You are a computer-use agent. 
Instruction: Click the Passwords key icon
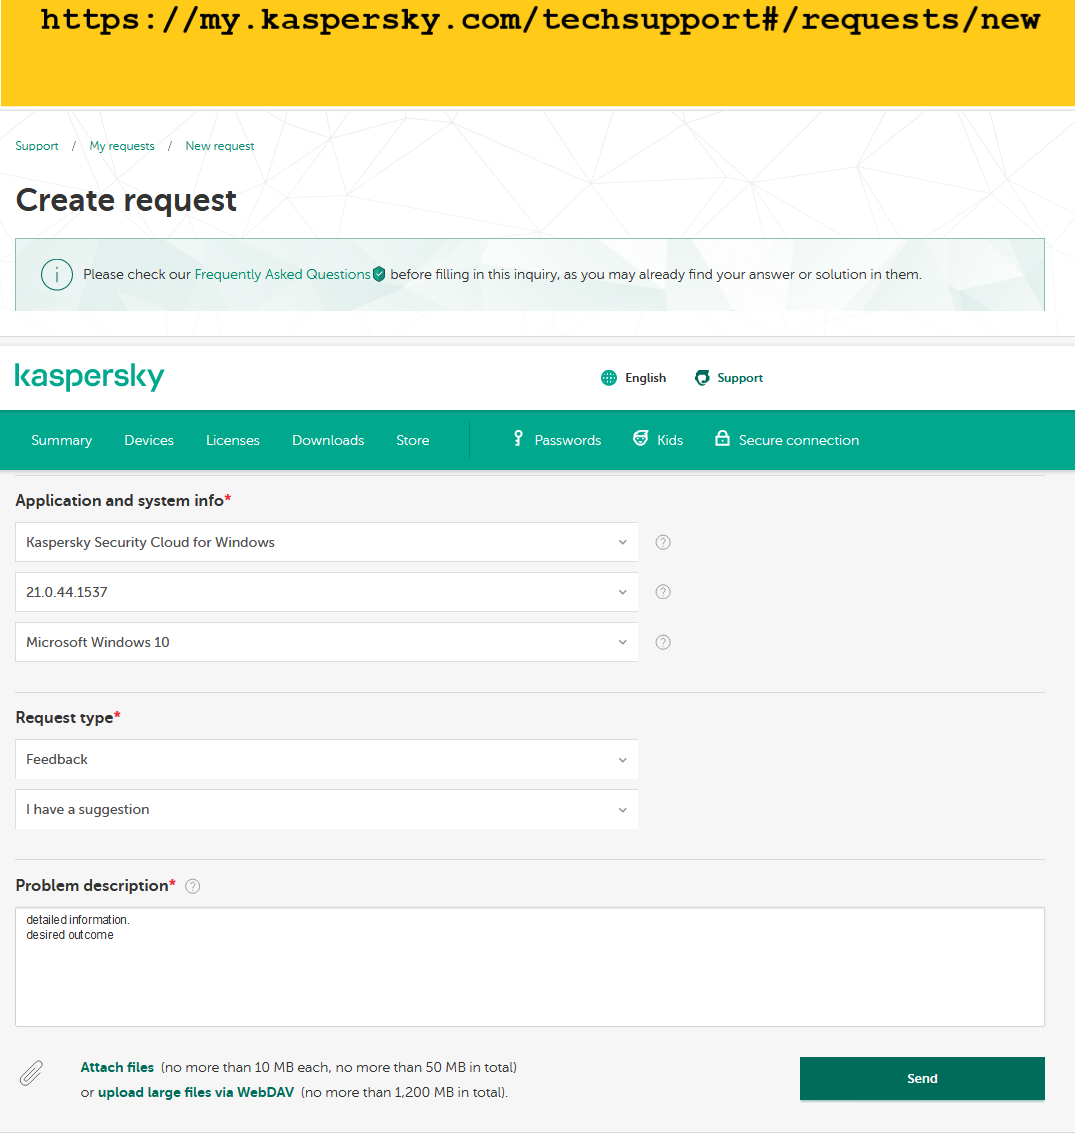(x=518, y=438)
